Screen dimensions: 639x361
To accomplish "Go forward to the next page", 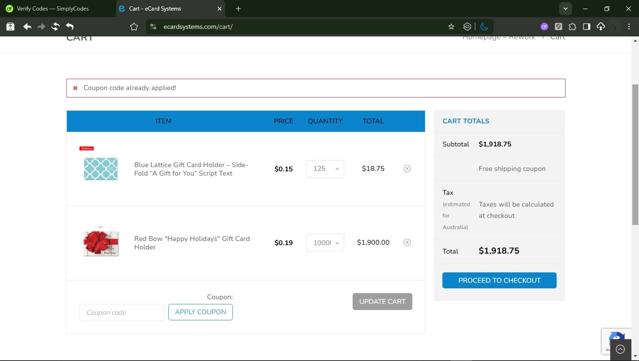I will pyautogui.click(x=41, y=26).
